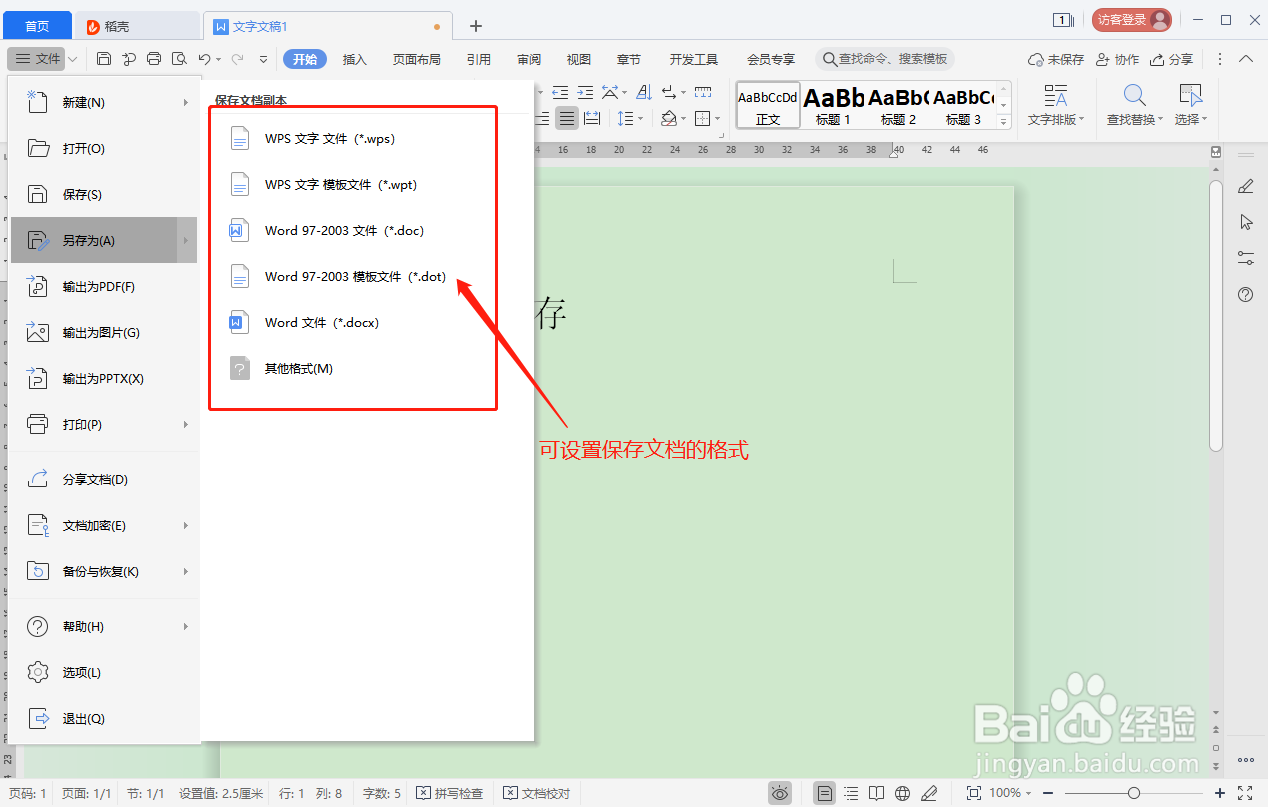The height and width of the screenshot is (807, 1268).
Task: Select 输出为图片(G) menu item
Action: (x=103, y=332)
